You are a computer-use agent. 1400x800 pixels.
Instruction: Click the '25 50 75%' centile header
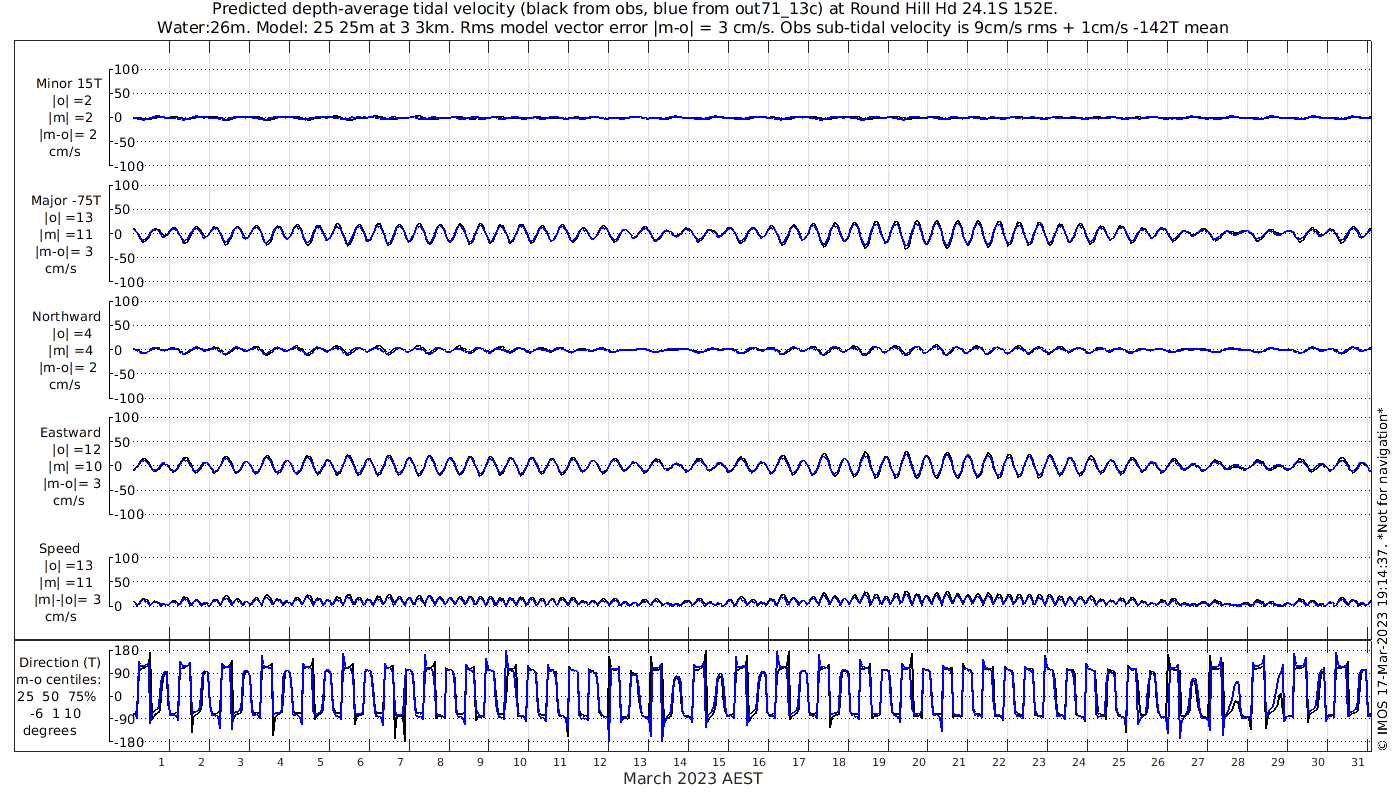(x=58, y=696)
